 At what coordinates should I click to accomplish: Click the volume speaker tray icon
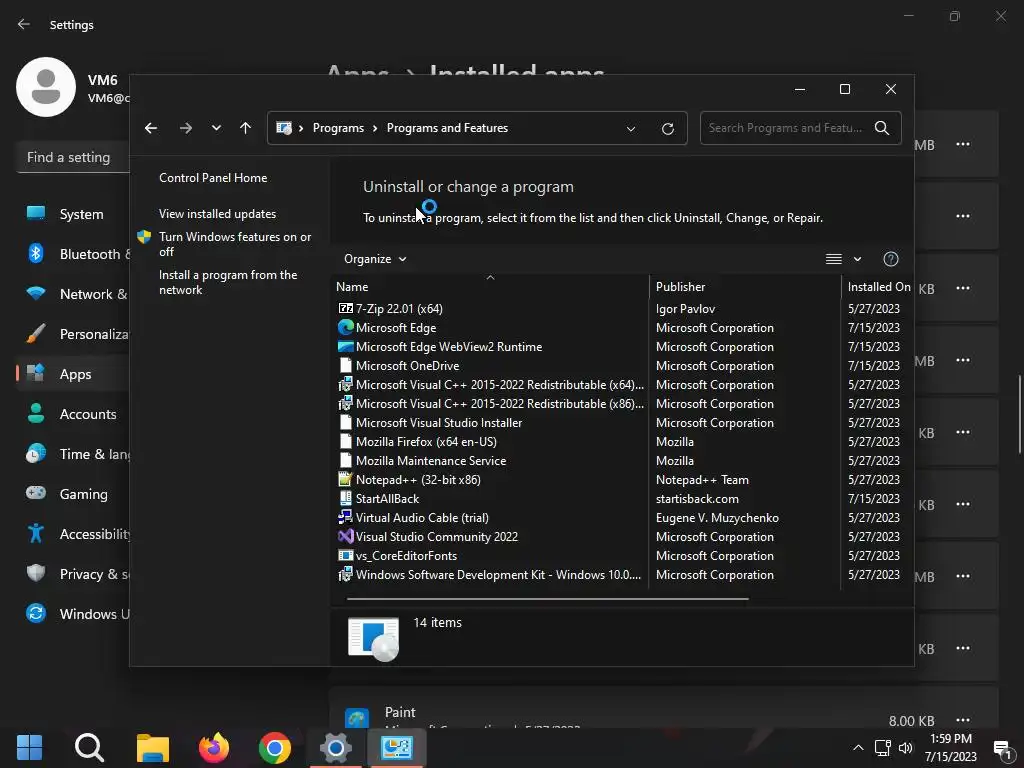[x=905, y=748]
